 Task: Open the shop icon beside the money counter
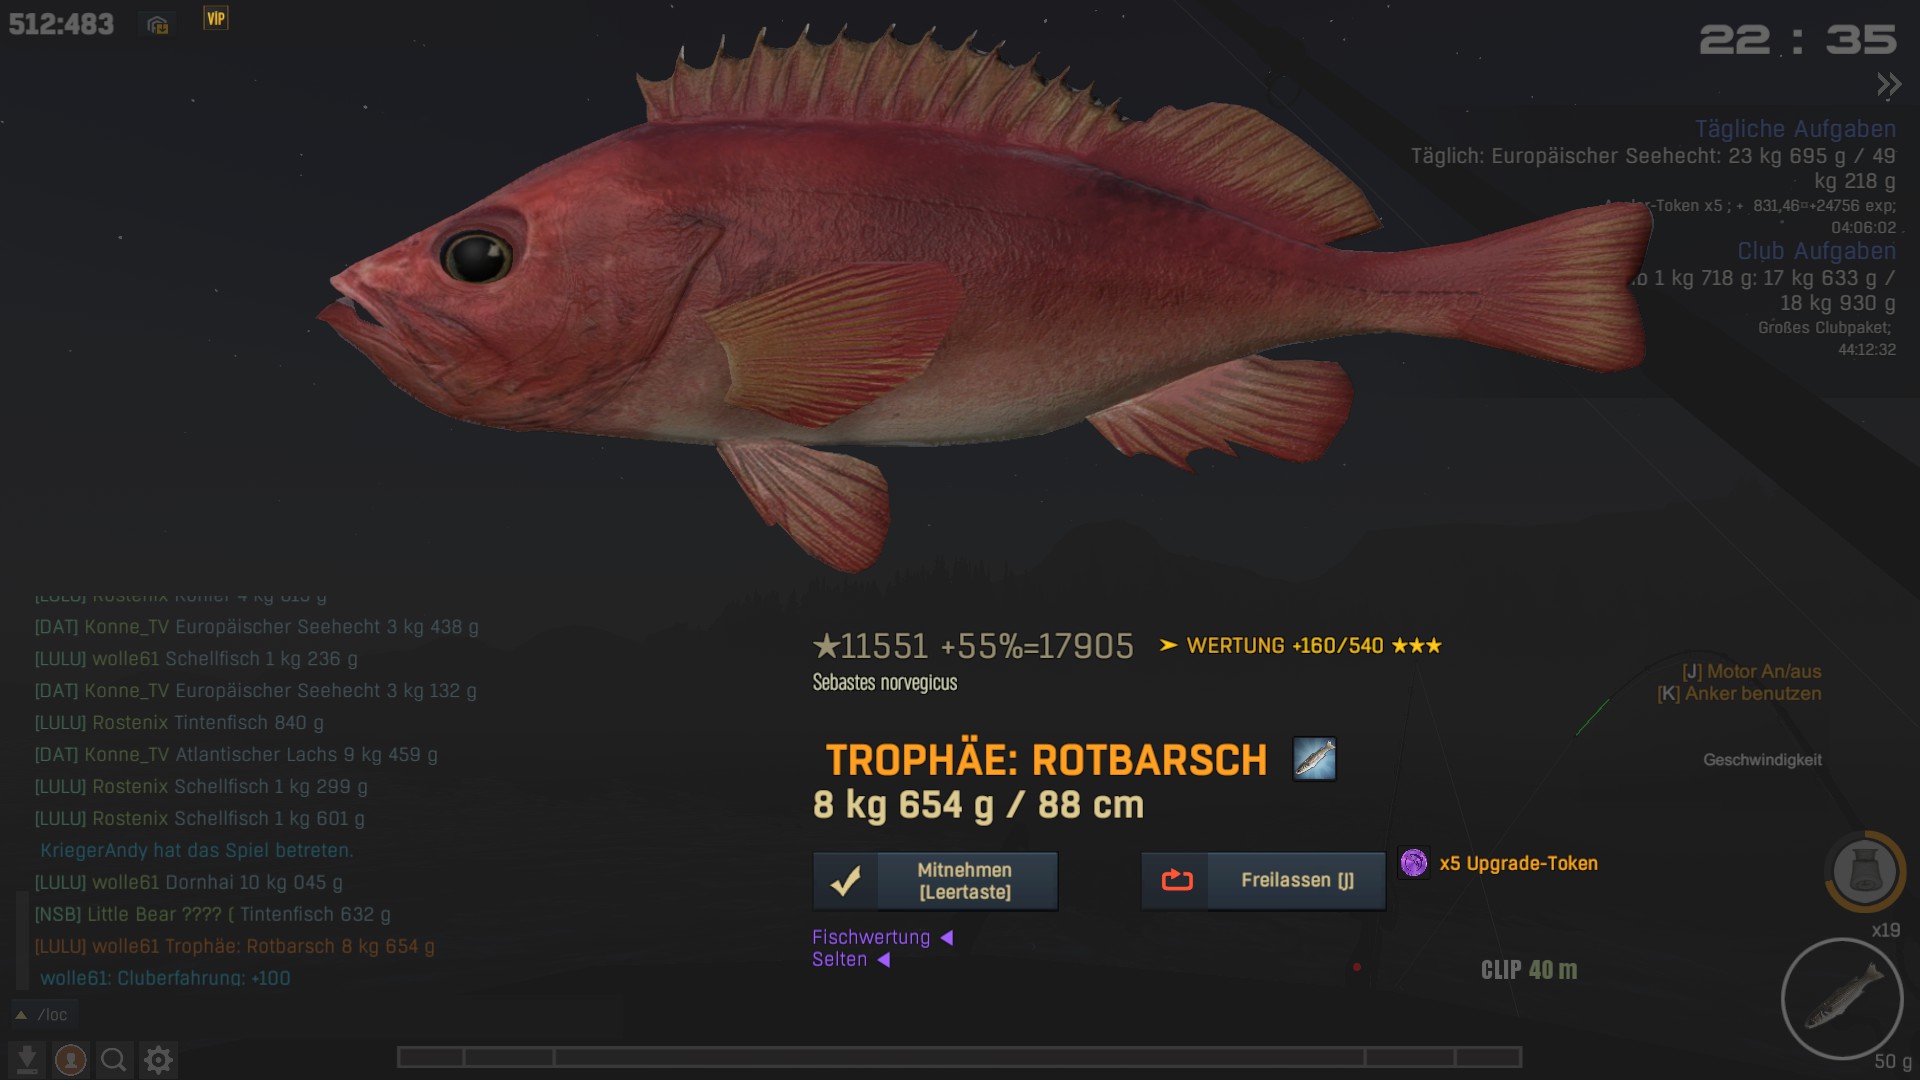[x=157, y=25]
